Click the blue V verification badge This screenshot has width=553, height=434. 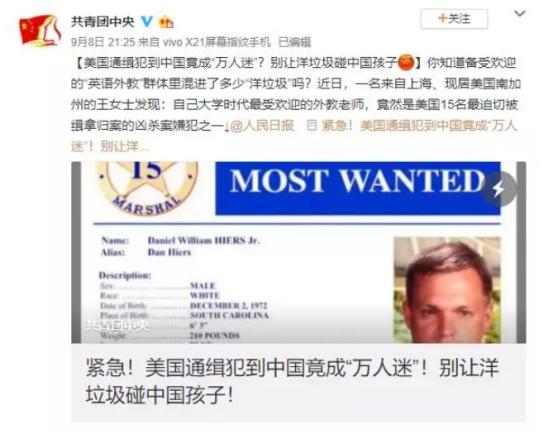[x=147, y=22]
